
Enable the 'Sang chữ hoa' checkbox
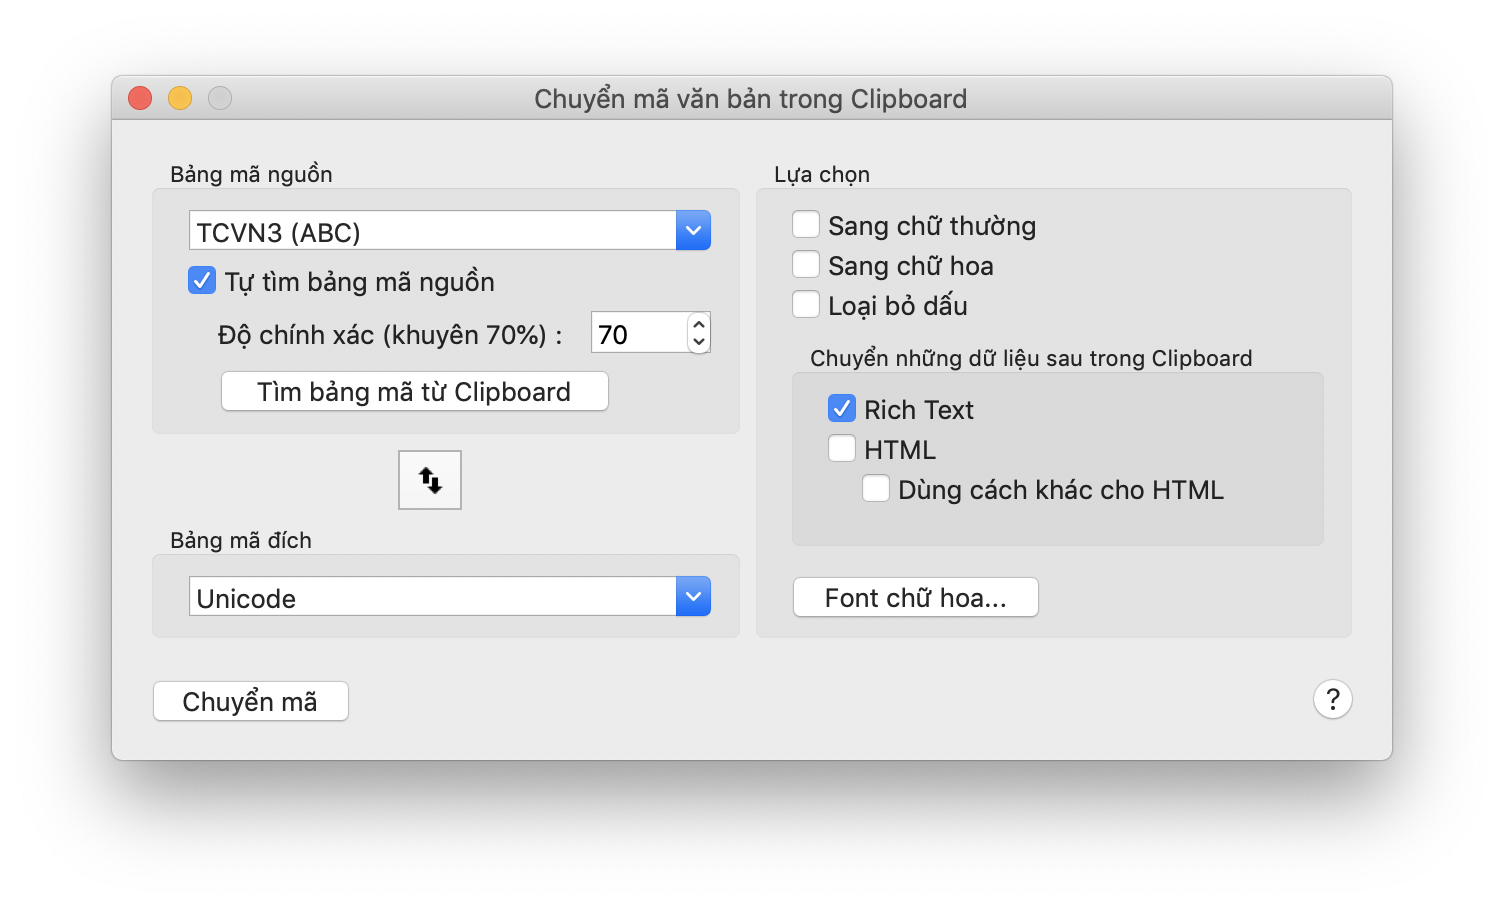point(806,263)
